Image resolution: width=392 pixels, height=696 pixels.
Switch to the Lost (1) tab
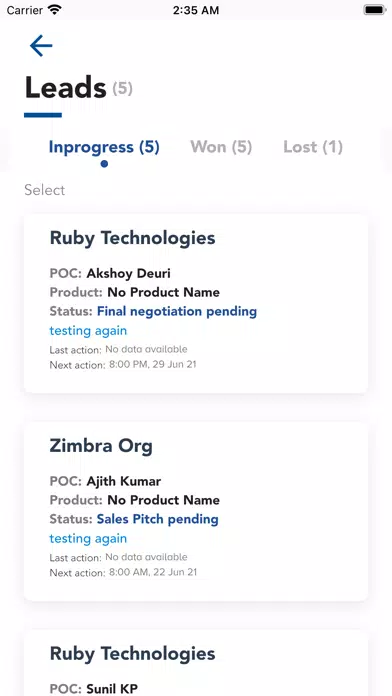click(x=313, y=147)
